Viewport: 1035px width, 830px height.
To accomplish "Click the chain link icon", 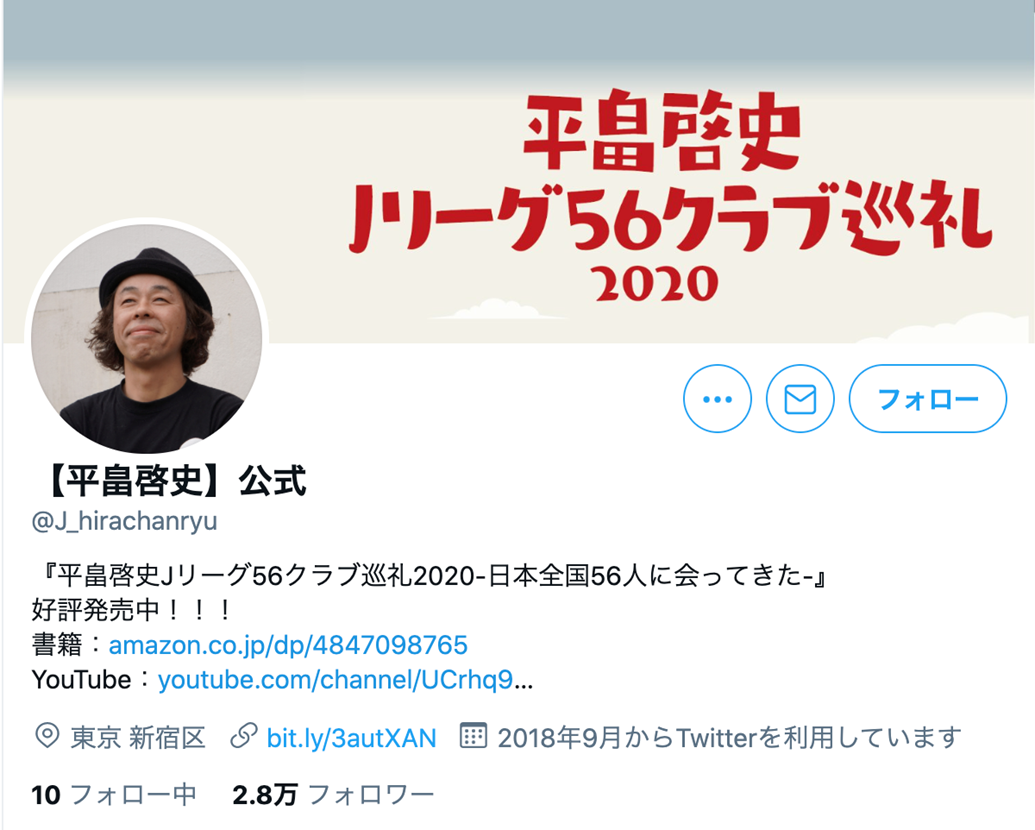I will click(x=243, y=736).
